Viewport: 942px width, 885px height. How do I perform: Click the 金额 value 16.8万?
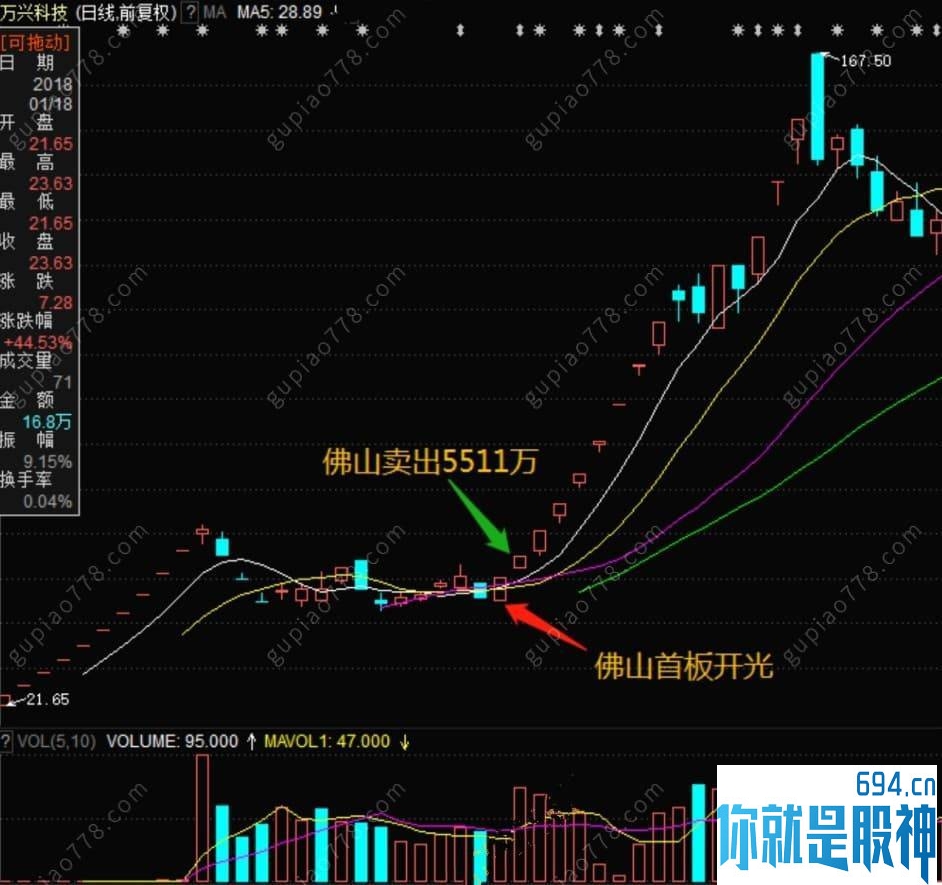coord(47,422)
